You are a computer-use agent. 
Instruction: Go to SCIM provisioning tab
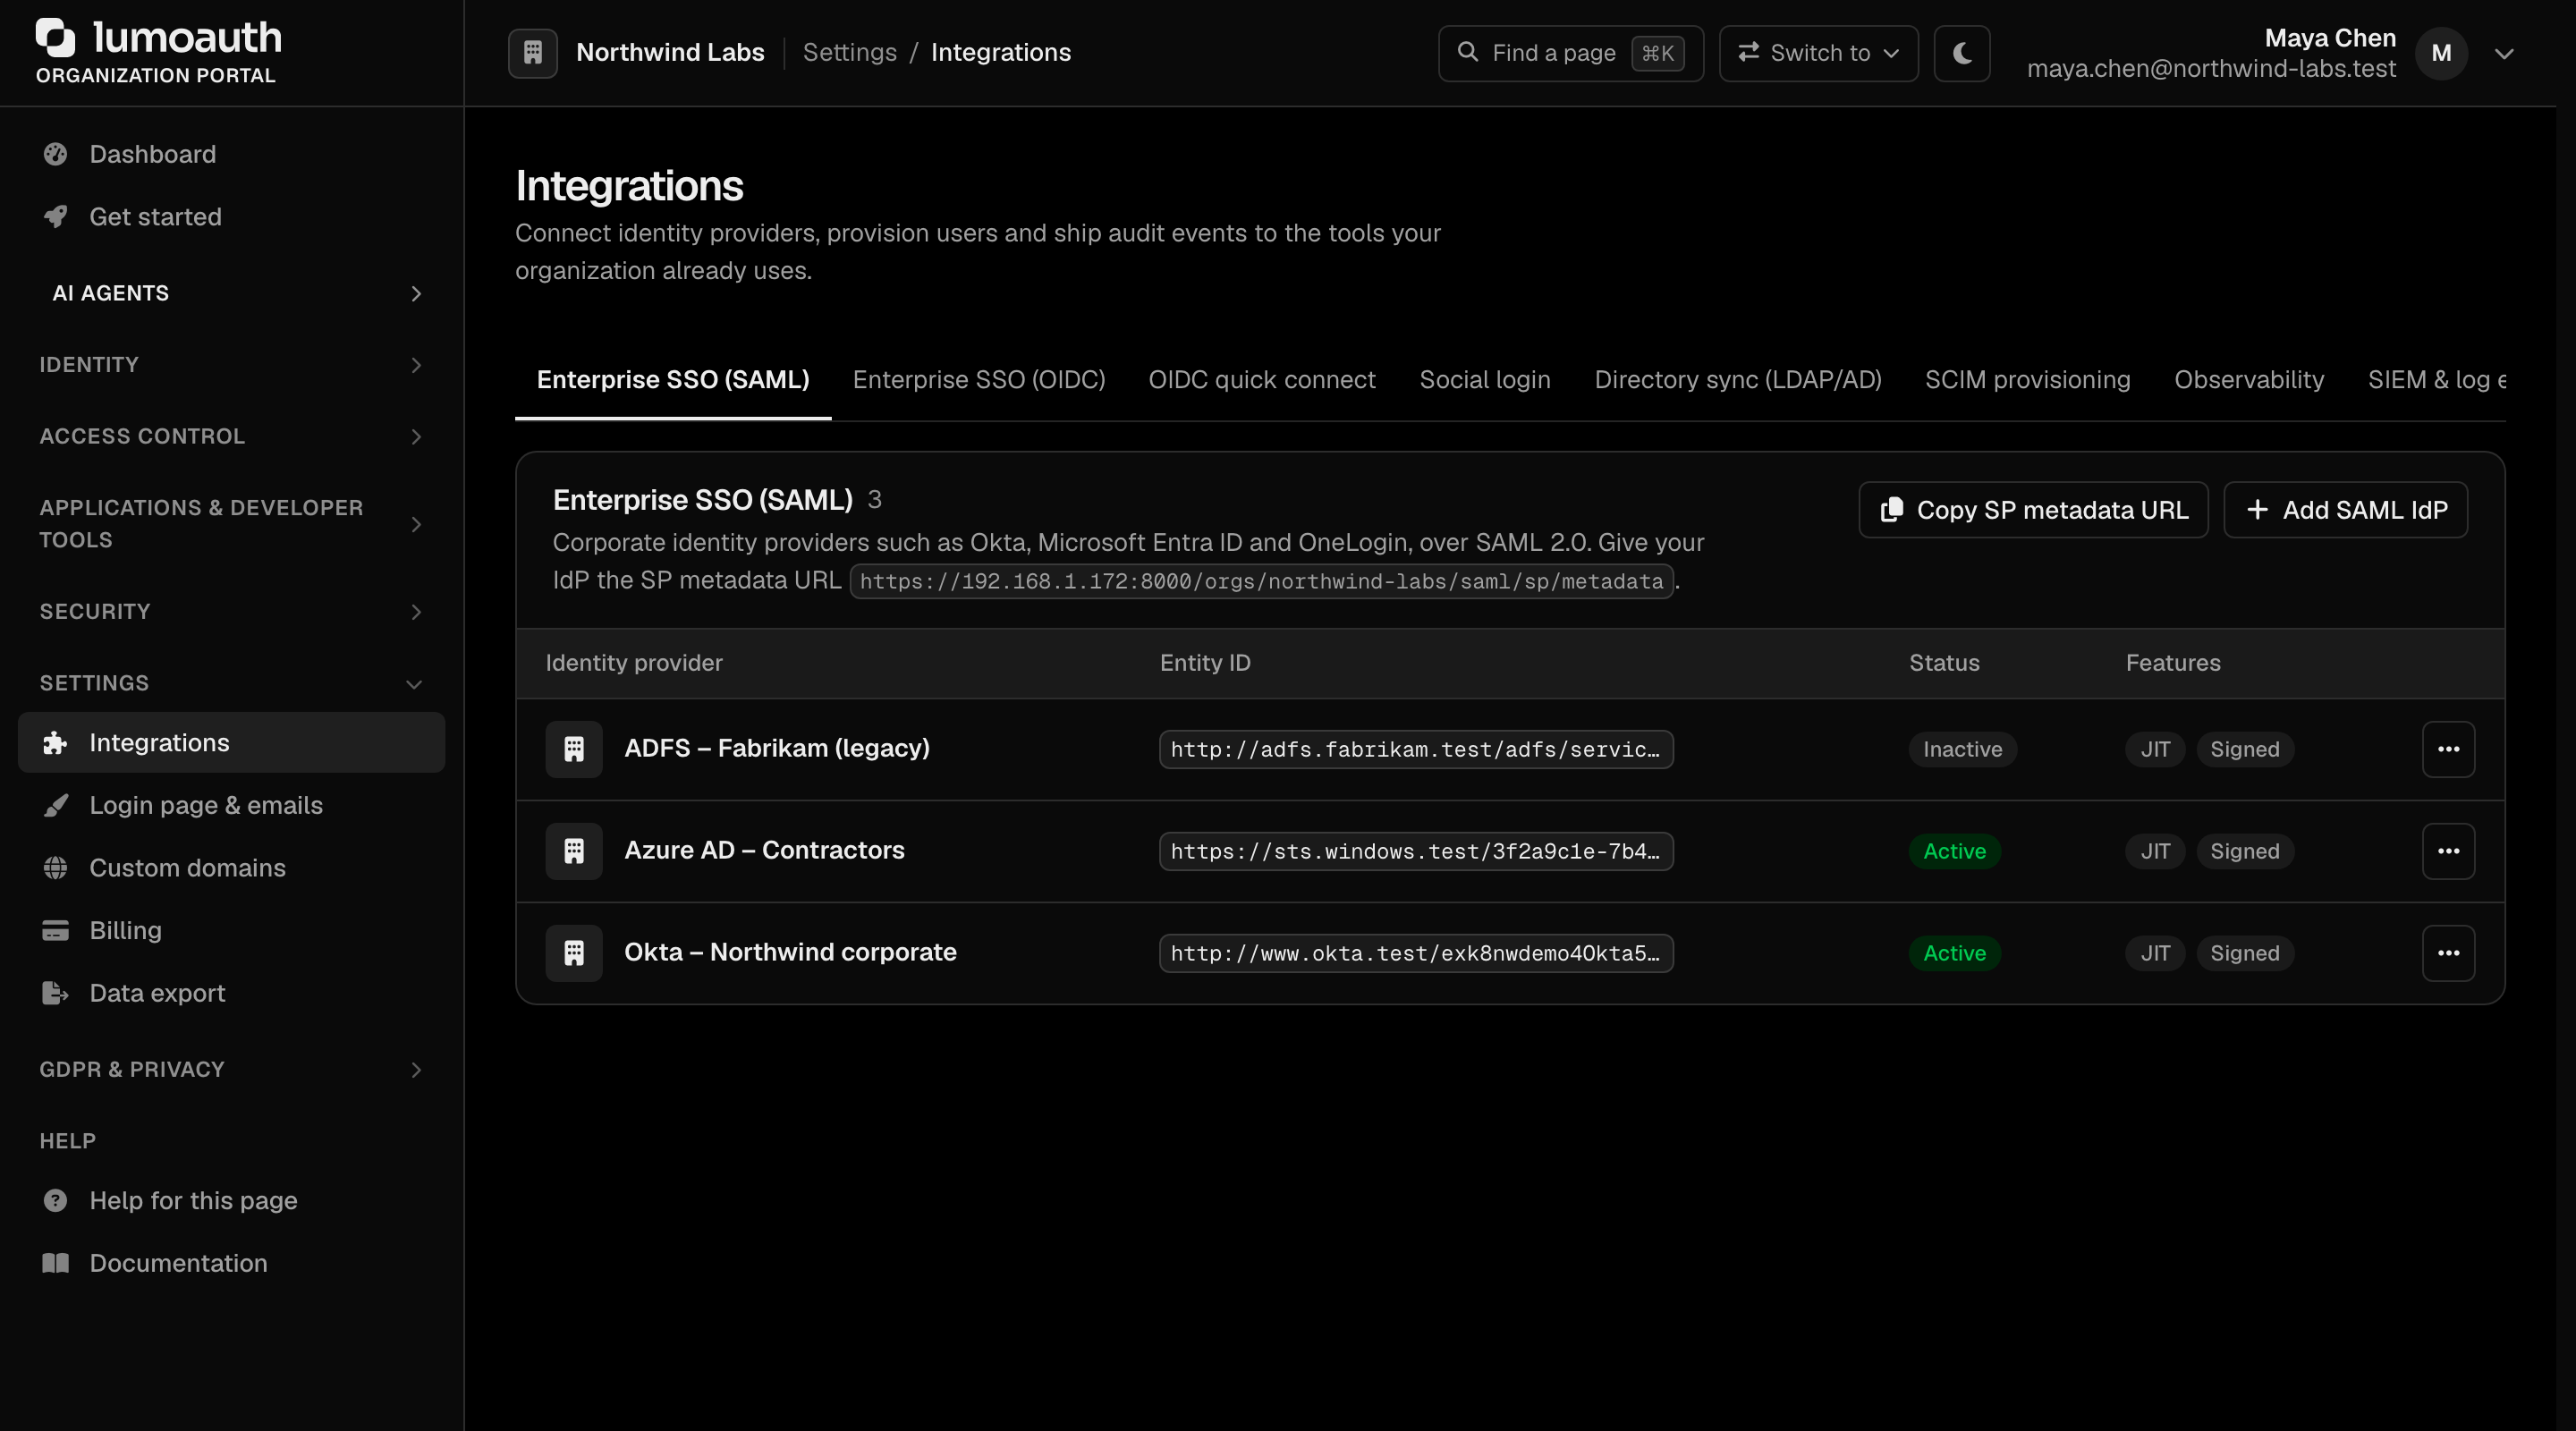click(x=2028, y=380)
